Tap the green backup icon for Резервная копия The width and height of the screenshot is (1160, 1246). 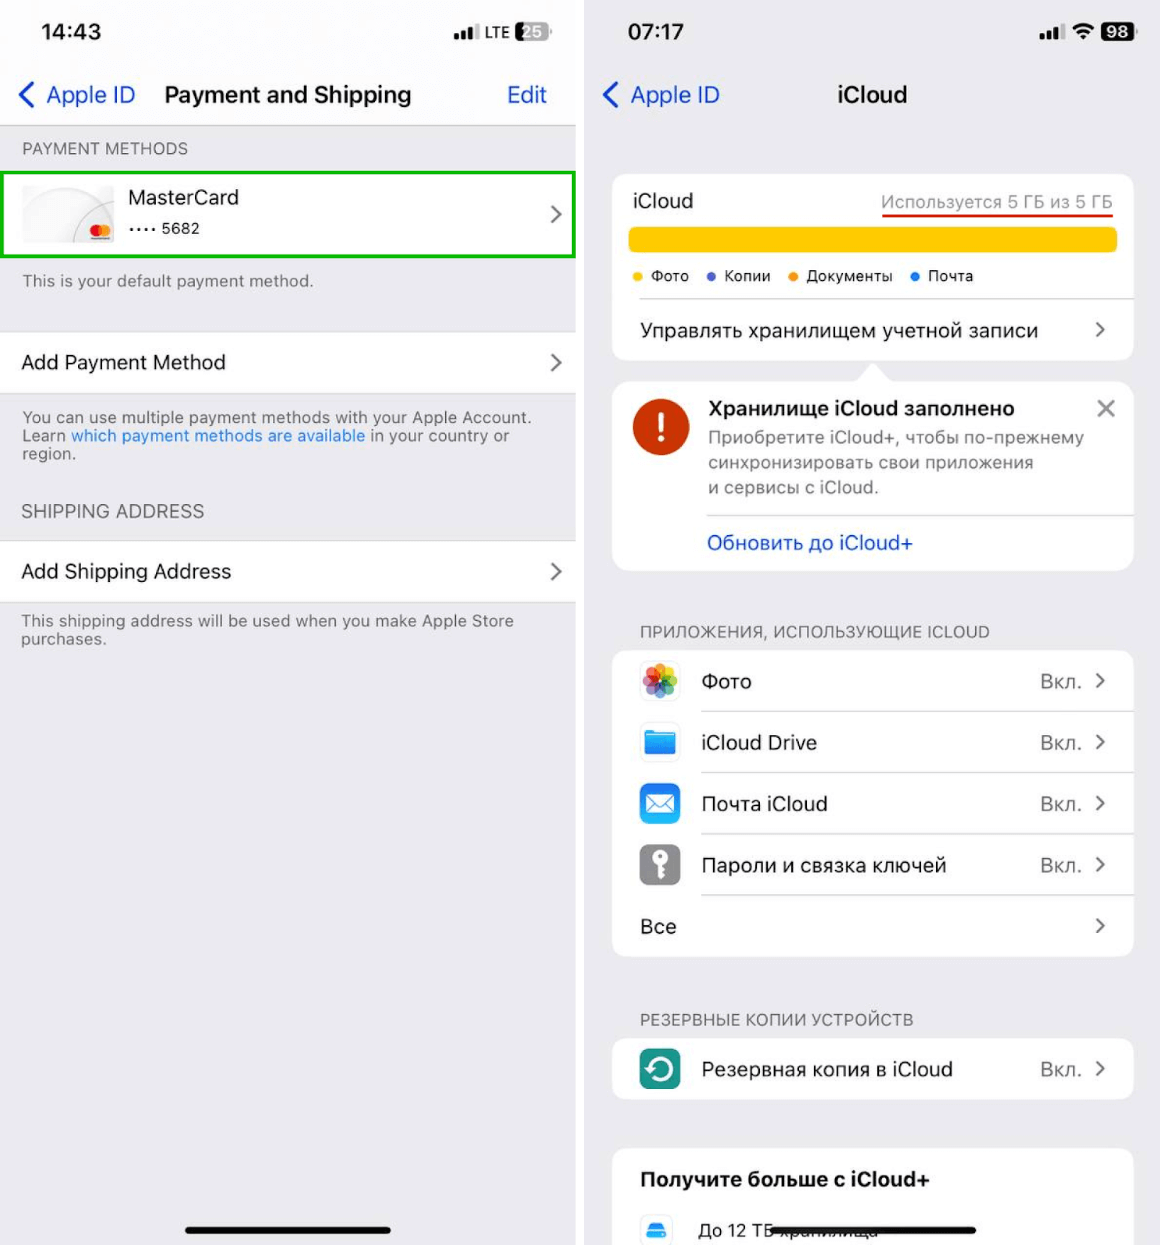[659, 1068]
